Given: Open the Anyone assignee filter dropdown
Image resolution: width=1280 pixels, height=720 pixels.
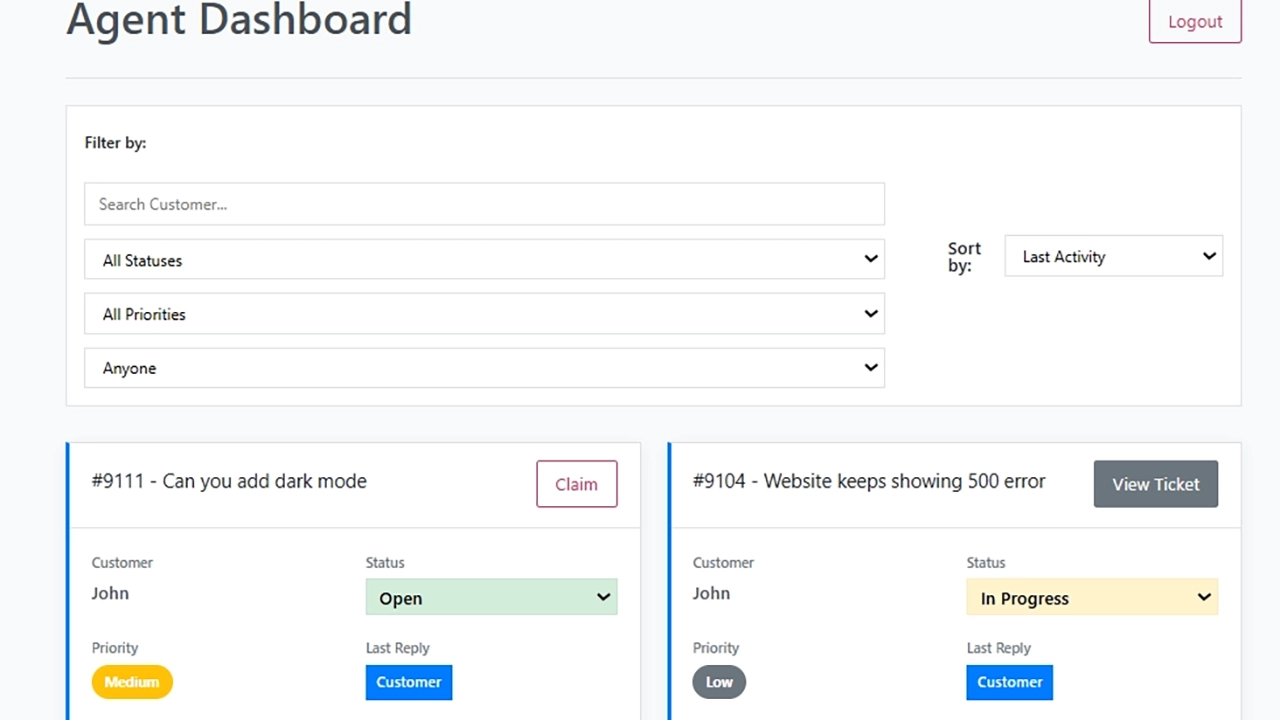Looking at the screenshot, I should pos(484,368).
